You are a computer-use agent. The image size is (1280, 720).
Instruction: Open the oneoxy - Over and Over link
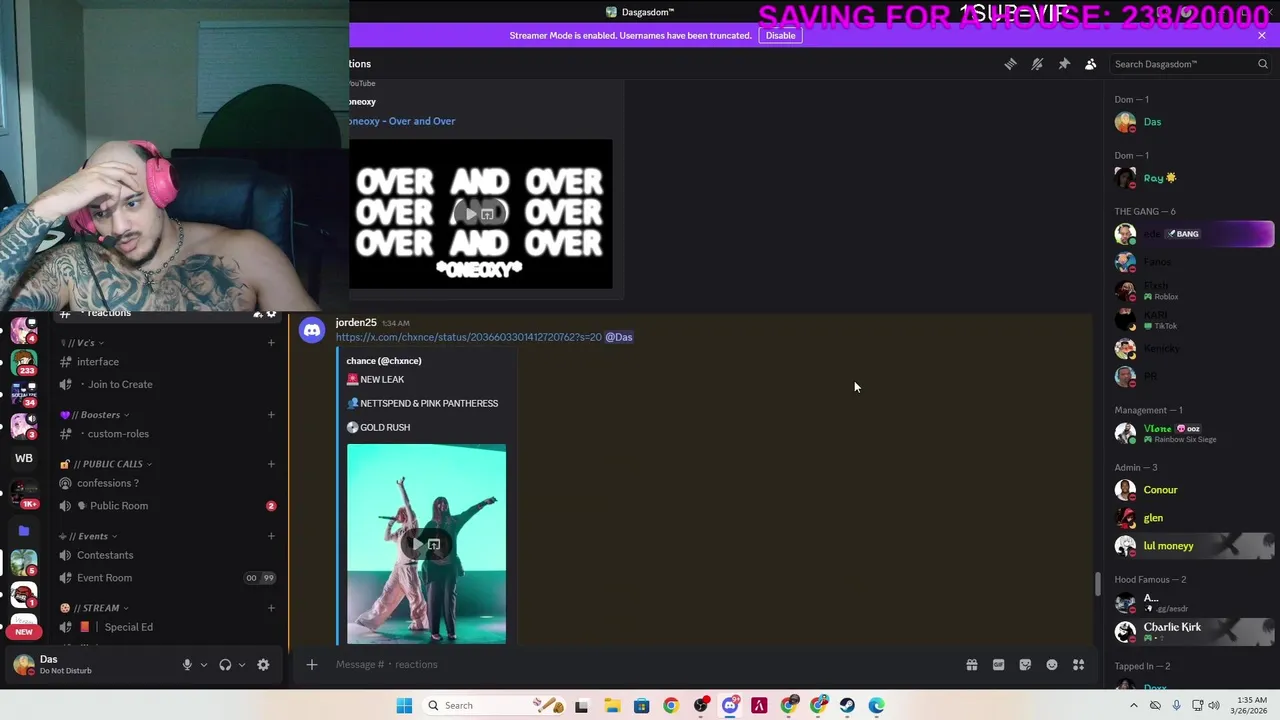[402, 121]
